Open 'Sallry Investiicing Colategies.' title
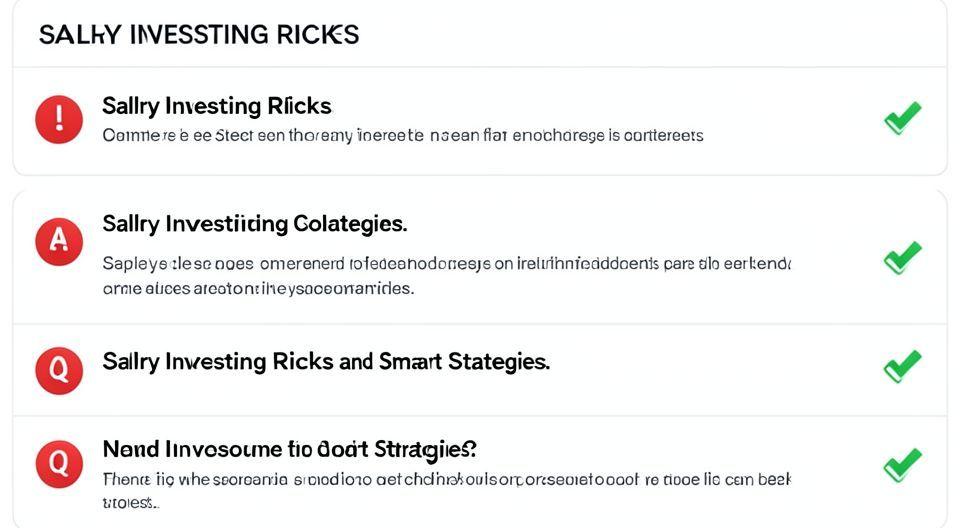The image size is (960, 528). 254,224
